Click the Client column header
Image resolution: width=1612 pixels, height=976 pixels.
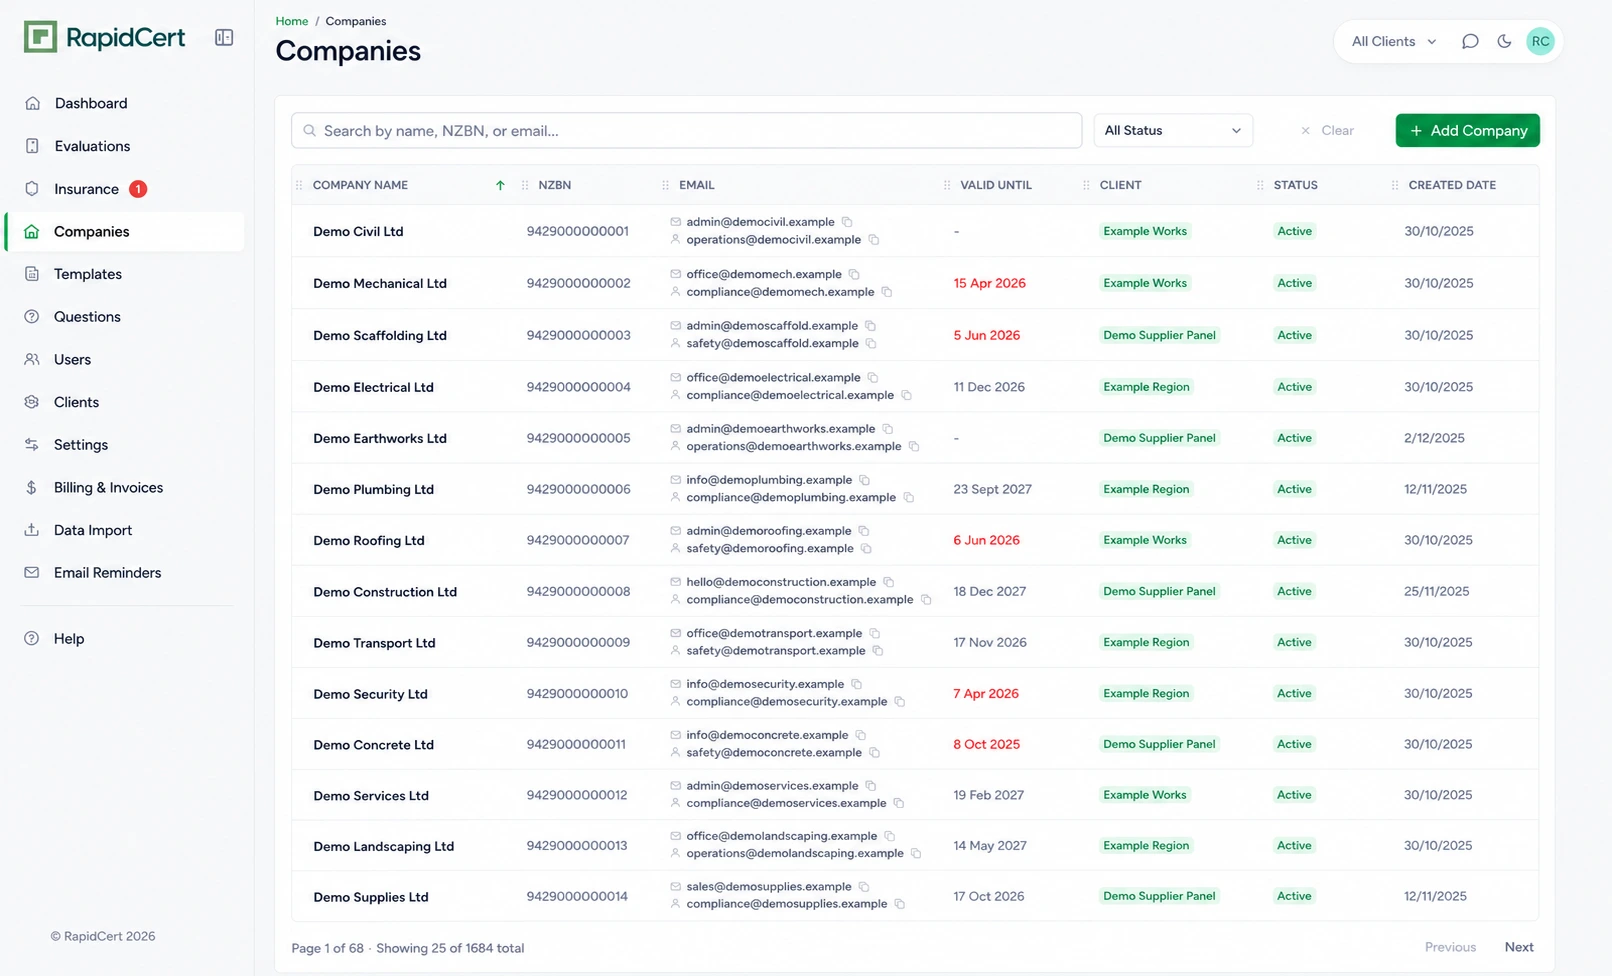(x=1120, y=185)
